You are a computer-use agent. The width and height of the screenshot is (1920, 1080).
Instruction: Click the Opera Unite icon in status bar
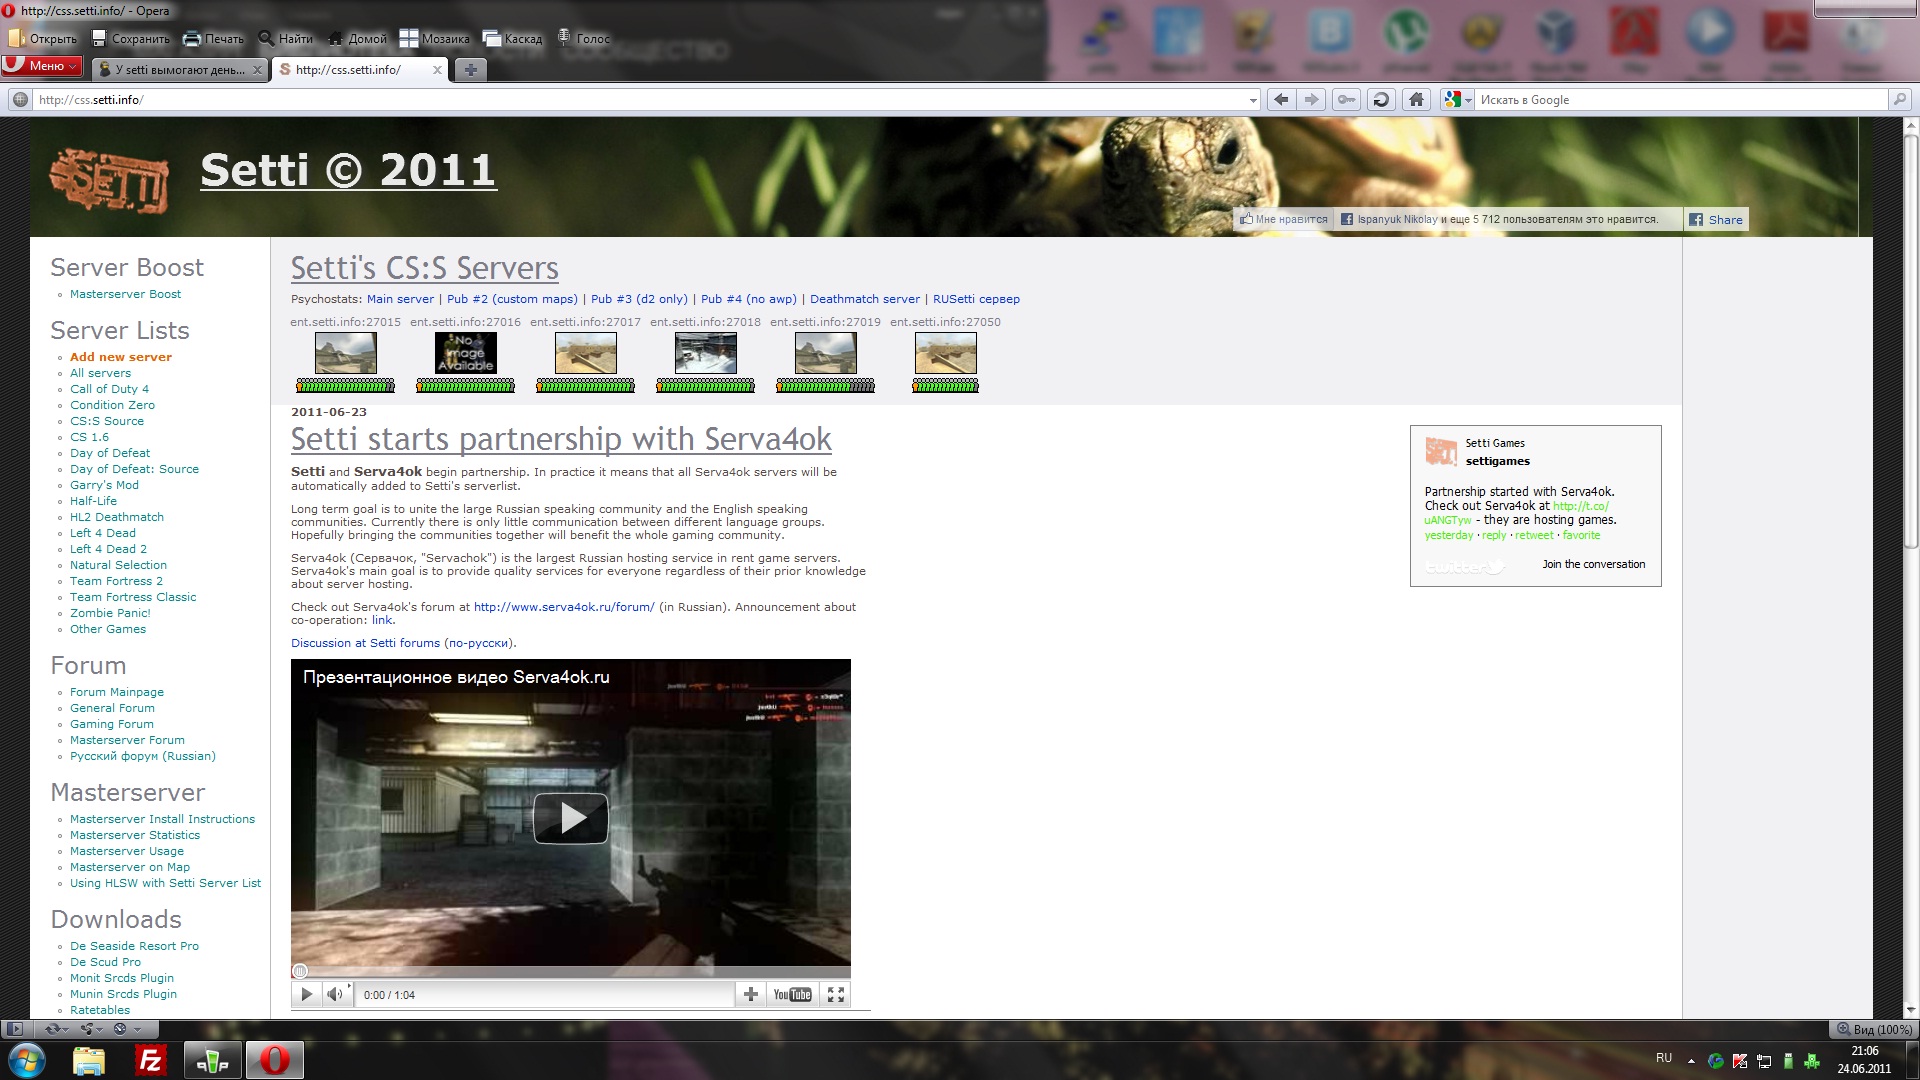pos(88,1029)
